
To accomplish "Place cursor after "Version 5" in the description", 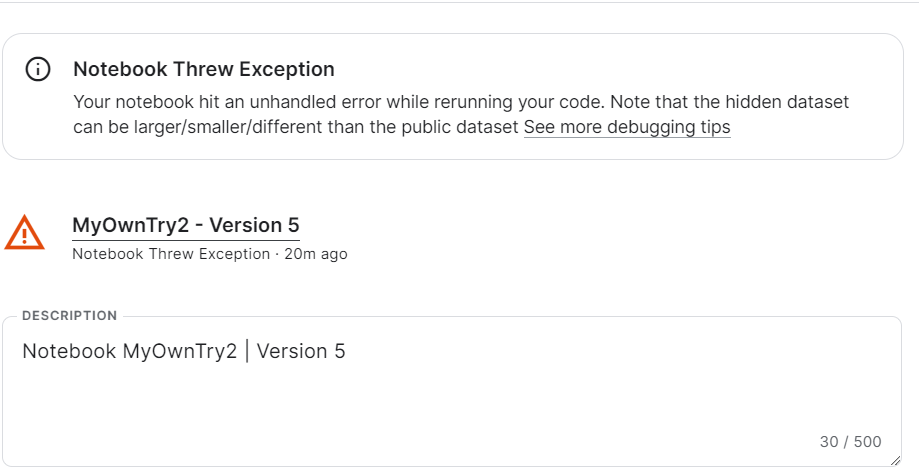I will (x=347, y=352).
